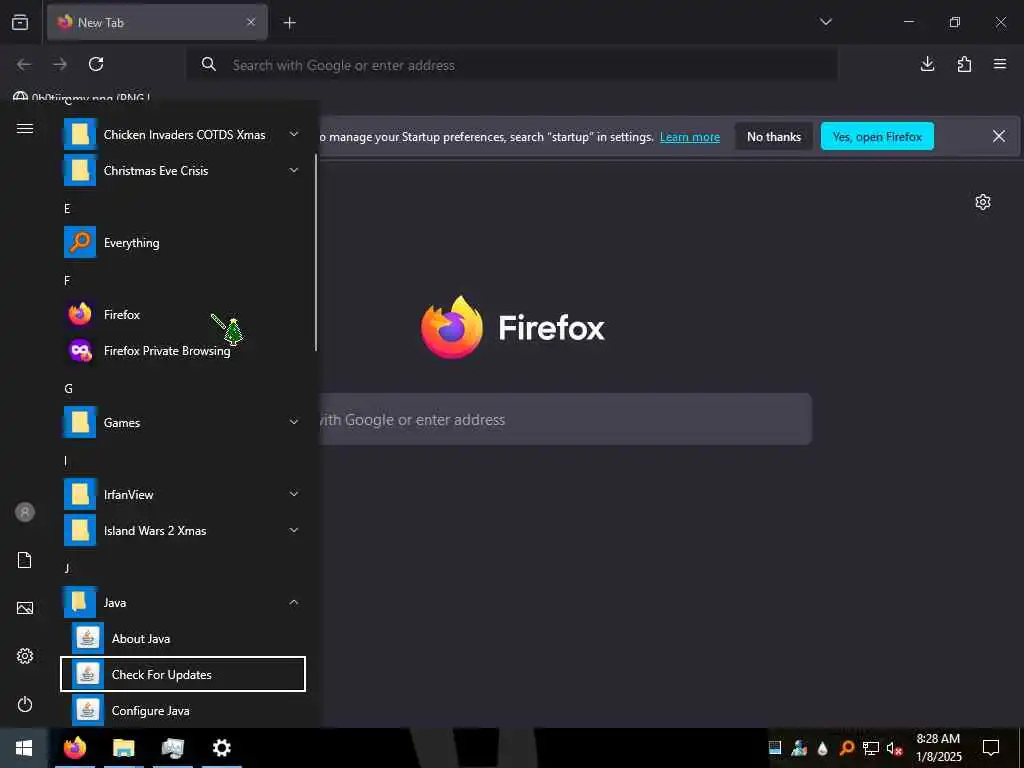Viewport: 1024px width, 768px height.
Task: Open new tab personalize gear icon
Action: [983, 202]
